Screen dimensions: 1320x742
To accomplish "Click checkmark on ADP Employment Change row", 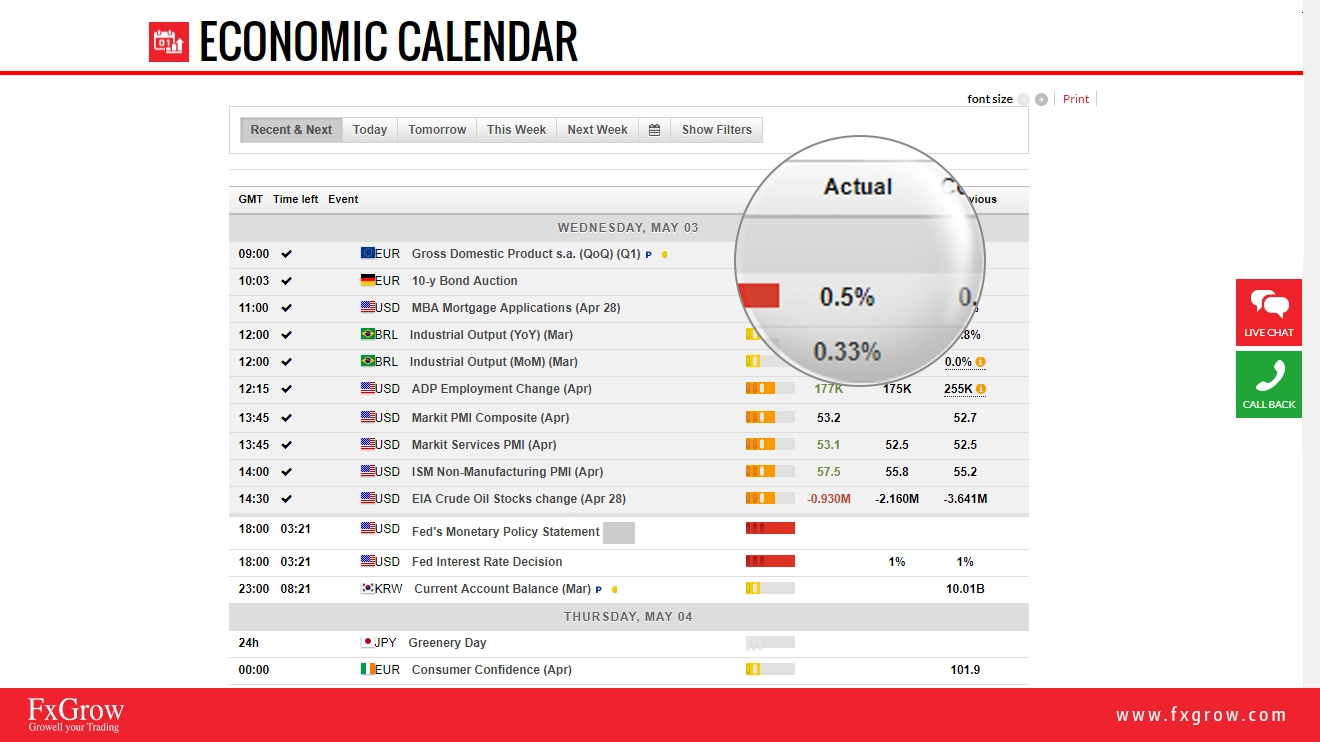I will point(287,389).
